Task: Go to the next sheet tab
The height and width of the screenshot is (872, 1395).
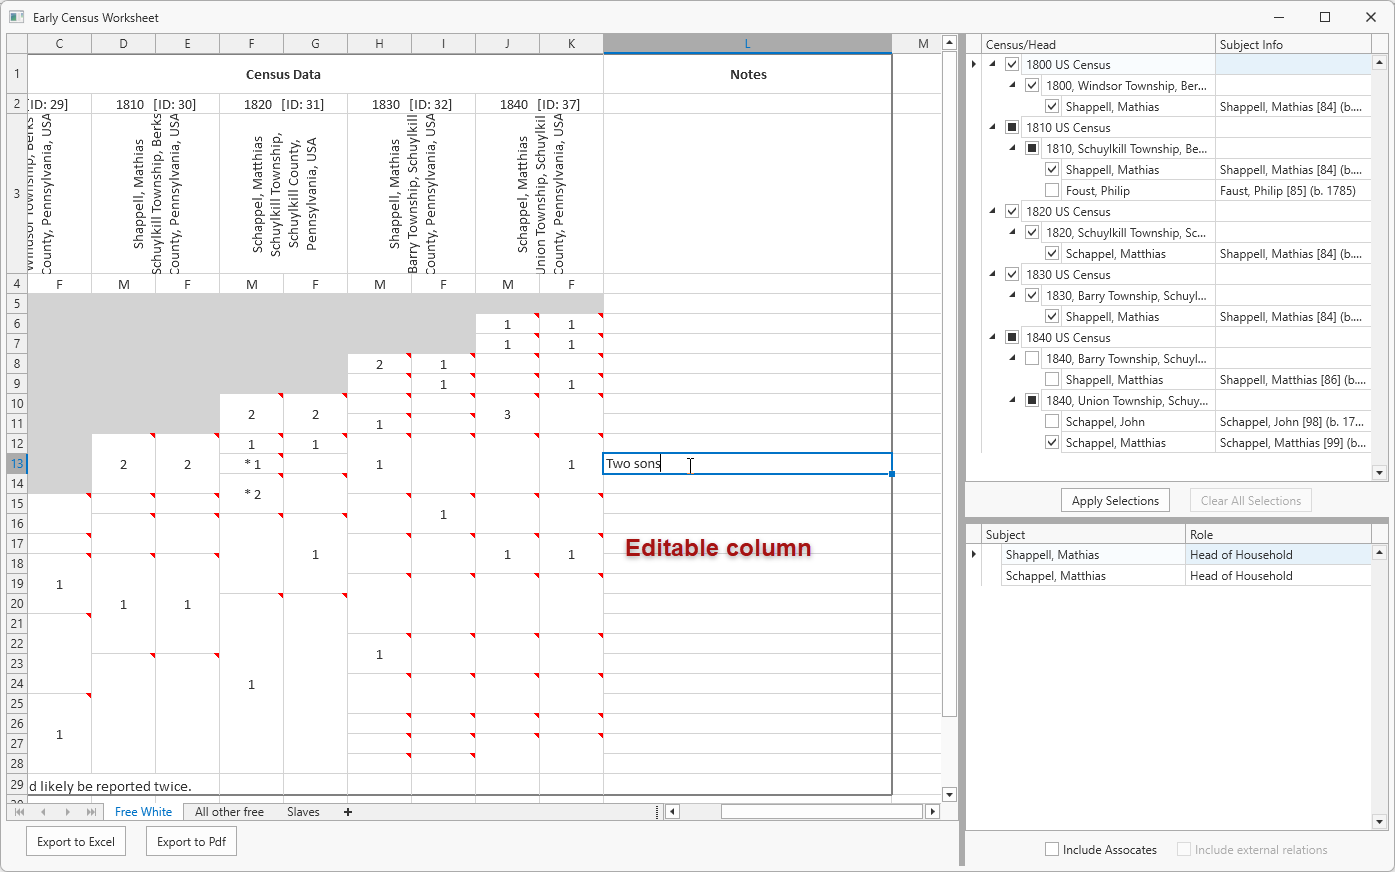Action: click(67, 812)
